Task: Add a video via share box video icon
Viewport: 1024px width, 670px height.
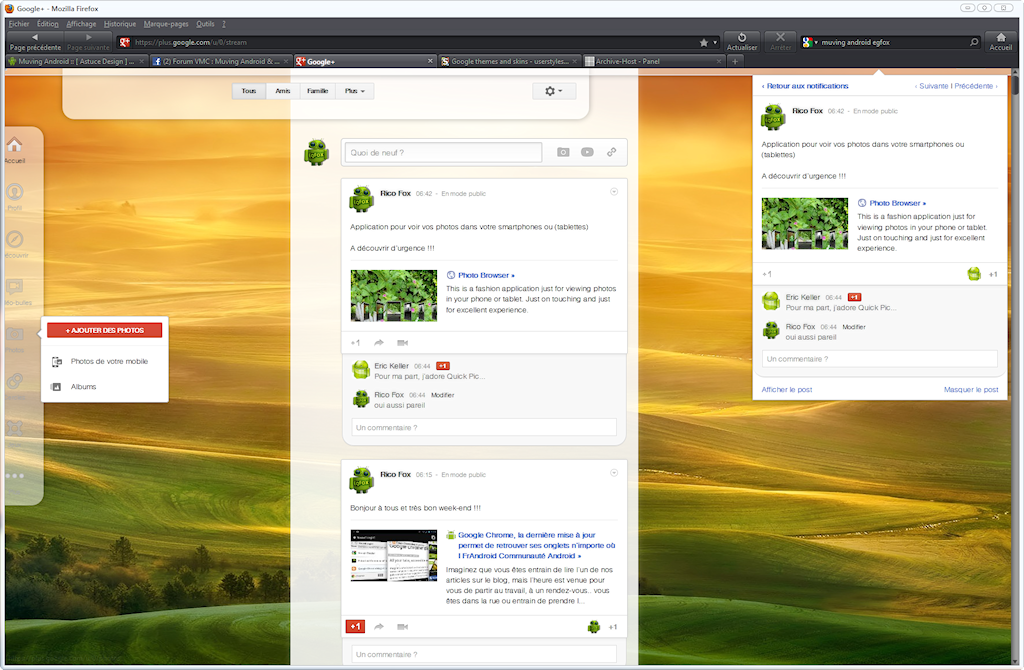Action: click(x=587, y=152)
